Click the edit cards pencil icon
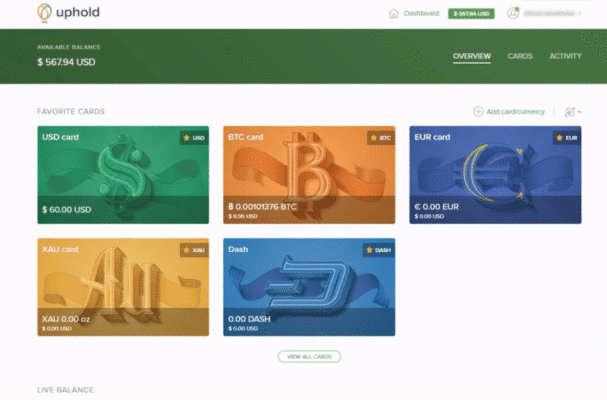 [569, 112]
